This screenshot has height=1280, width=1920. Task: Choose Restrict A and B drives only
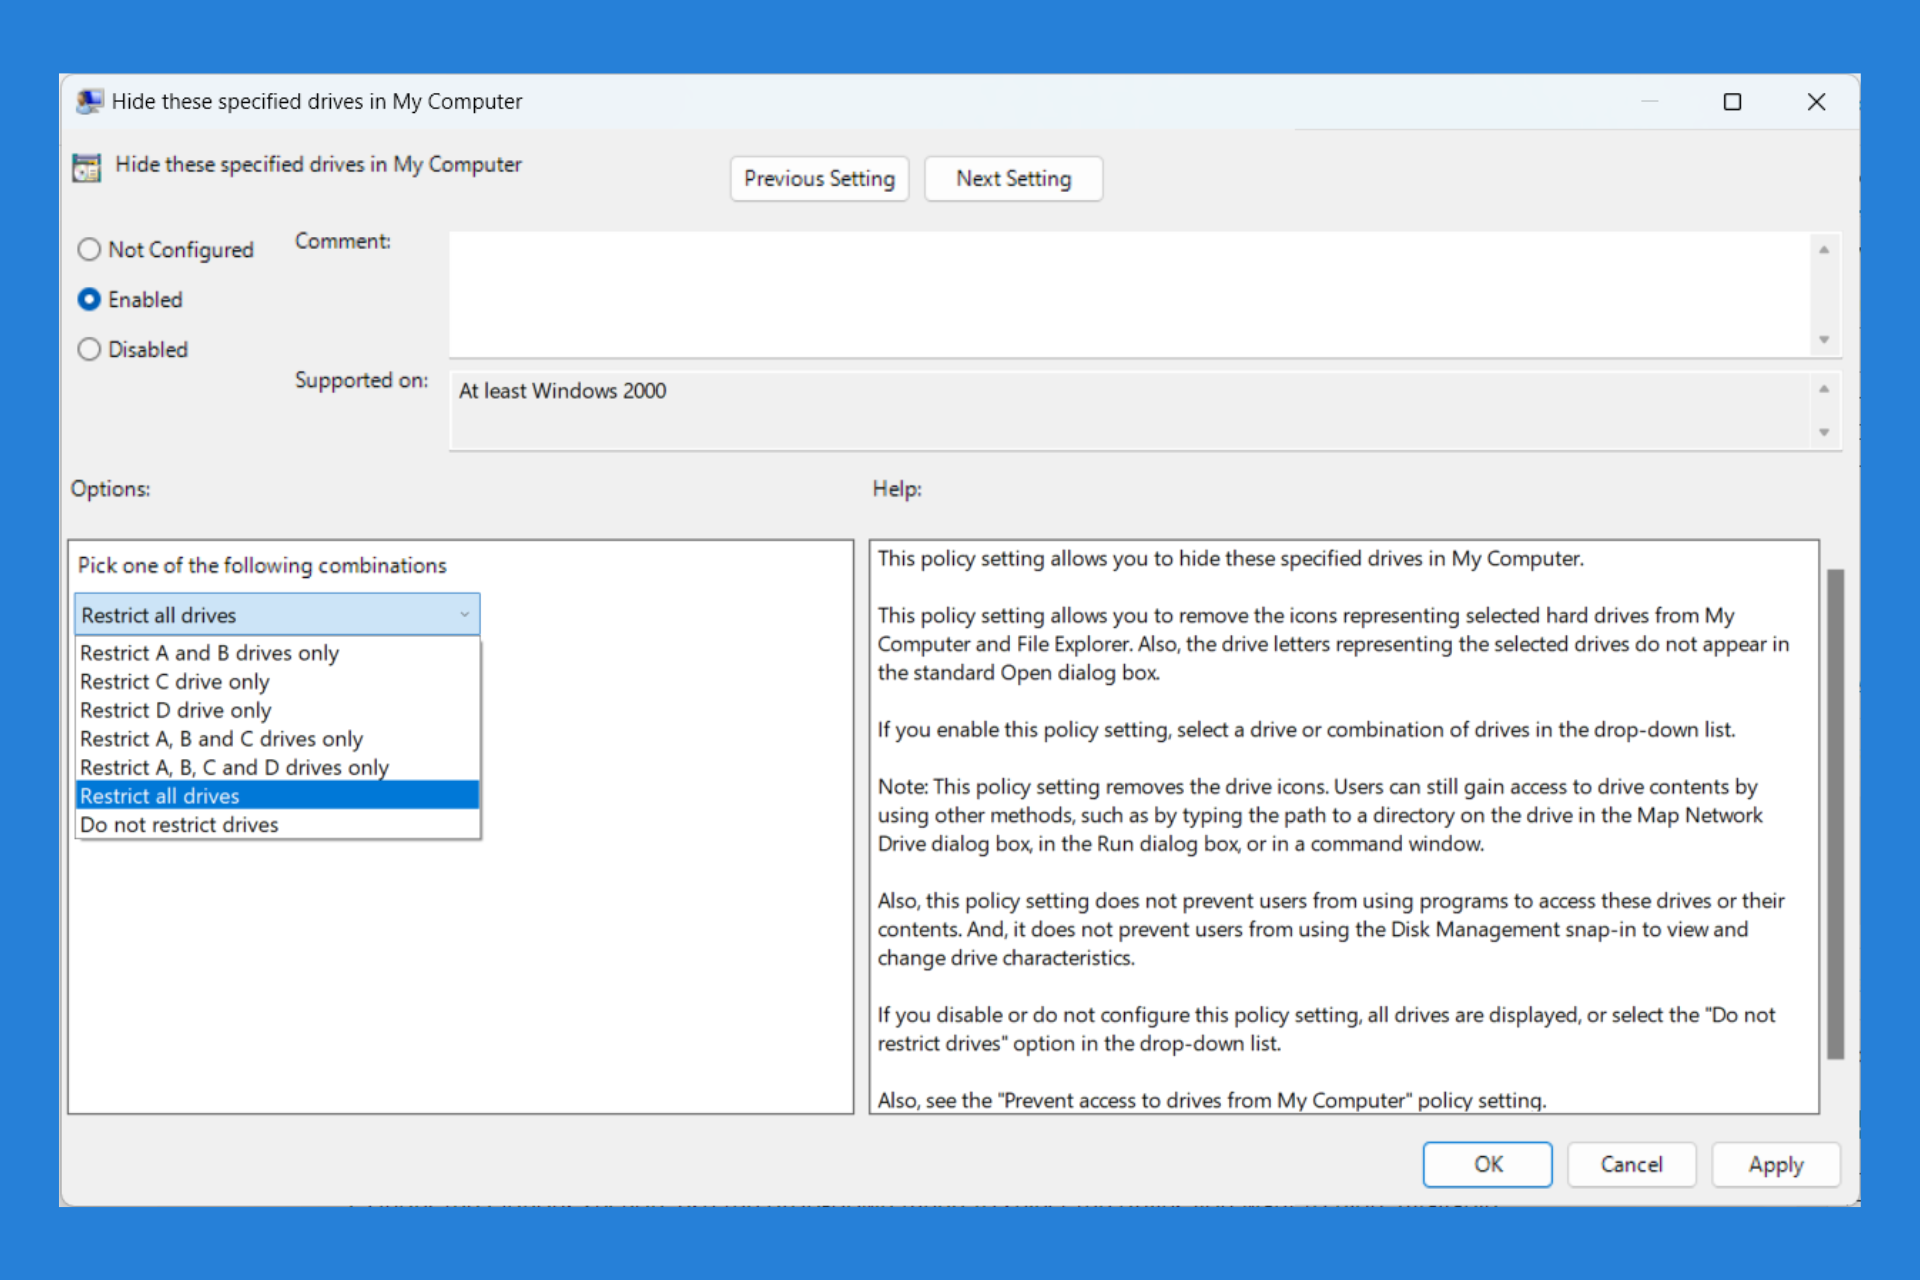[278, 653]
